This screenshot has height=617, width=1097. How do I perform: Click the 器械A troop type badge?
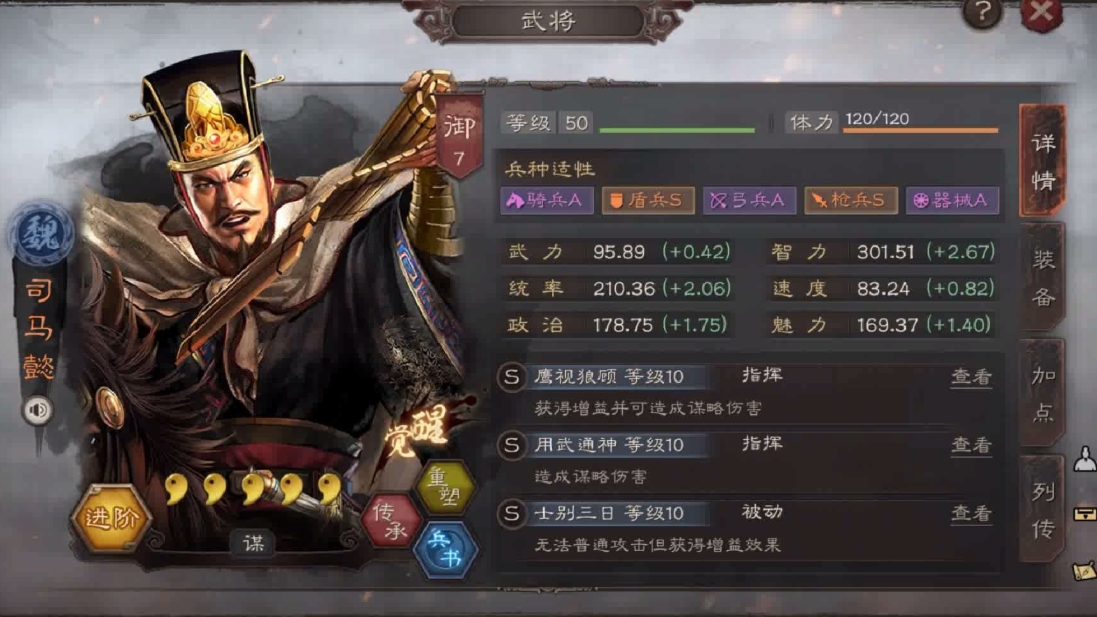pyautogui.click(x=951, y=201)
